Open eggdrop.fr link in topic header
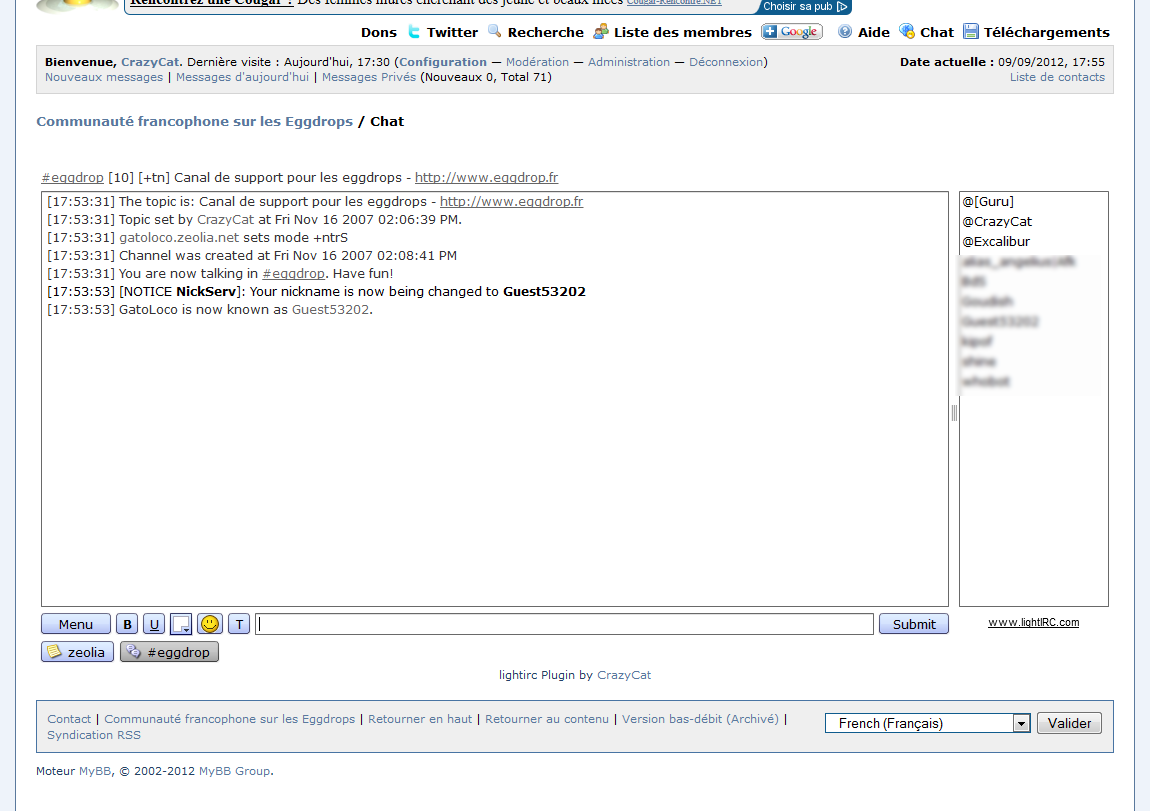The height and width of the screenshot is (811, 1150). 486,177
